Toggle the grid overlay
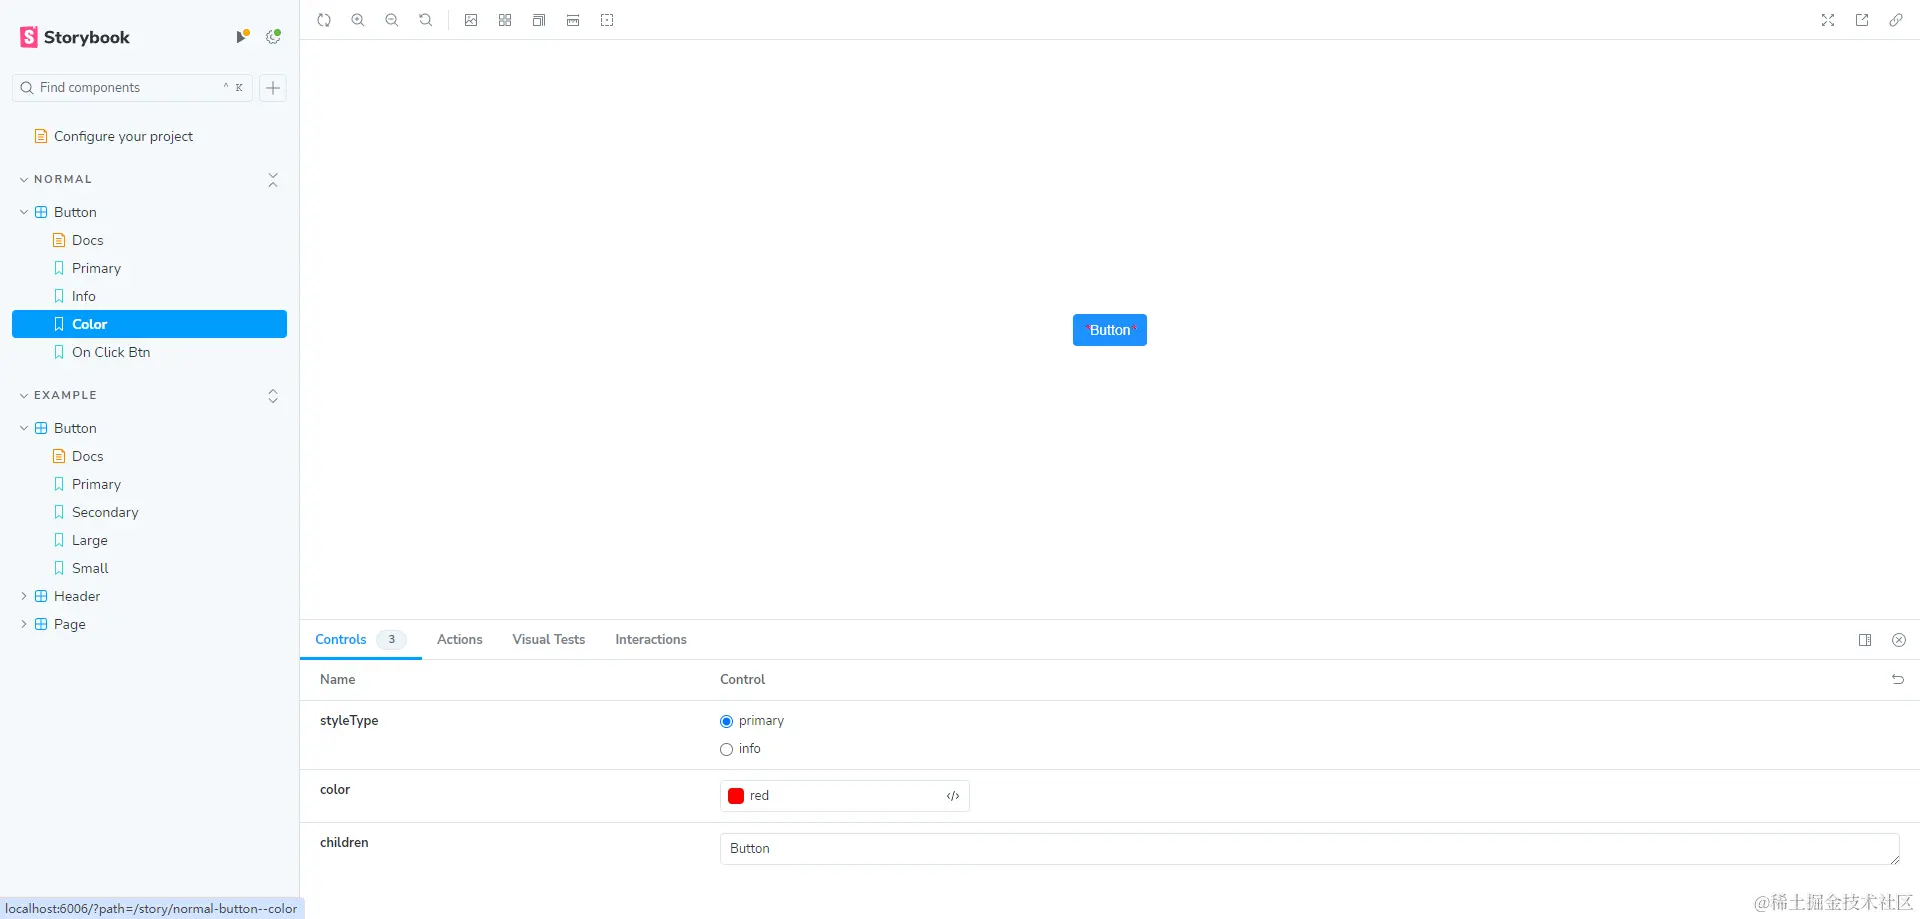This screenshot has height=919, width=1920. click(x=505, y=20)
